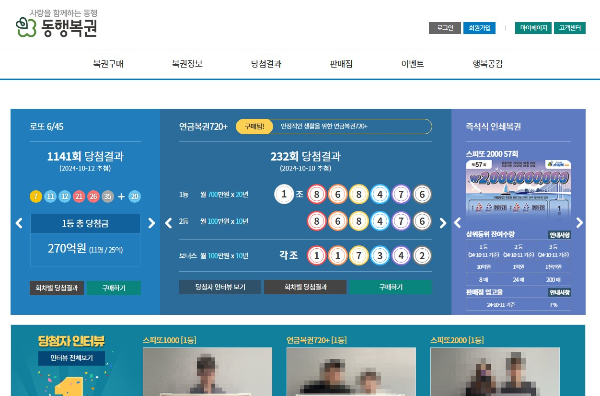Screen dimensions: 600x396
Task: Click 당첨자 인터뷰 보기 button
Action: tap(220, 287)
